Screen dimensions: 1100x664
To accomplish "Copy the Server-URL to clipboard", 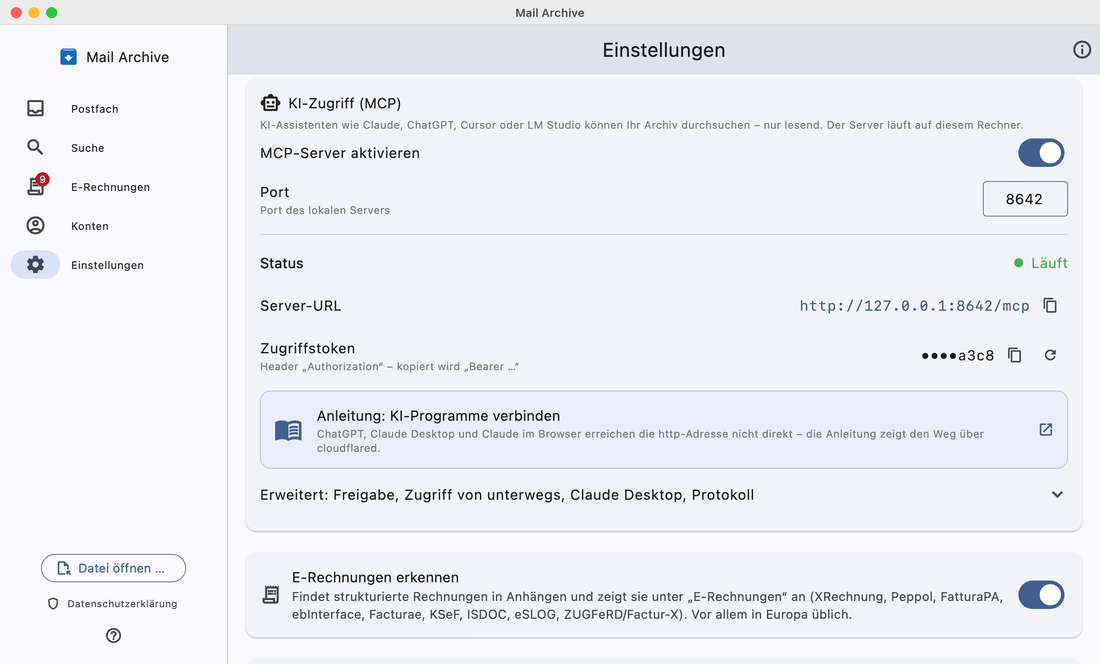I will click(x=1050, y=306).
